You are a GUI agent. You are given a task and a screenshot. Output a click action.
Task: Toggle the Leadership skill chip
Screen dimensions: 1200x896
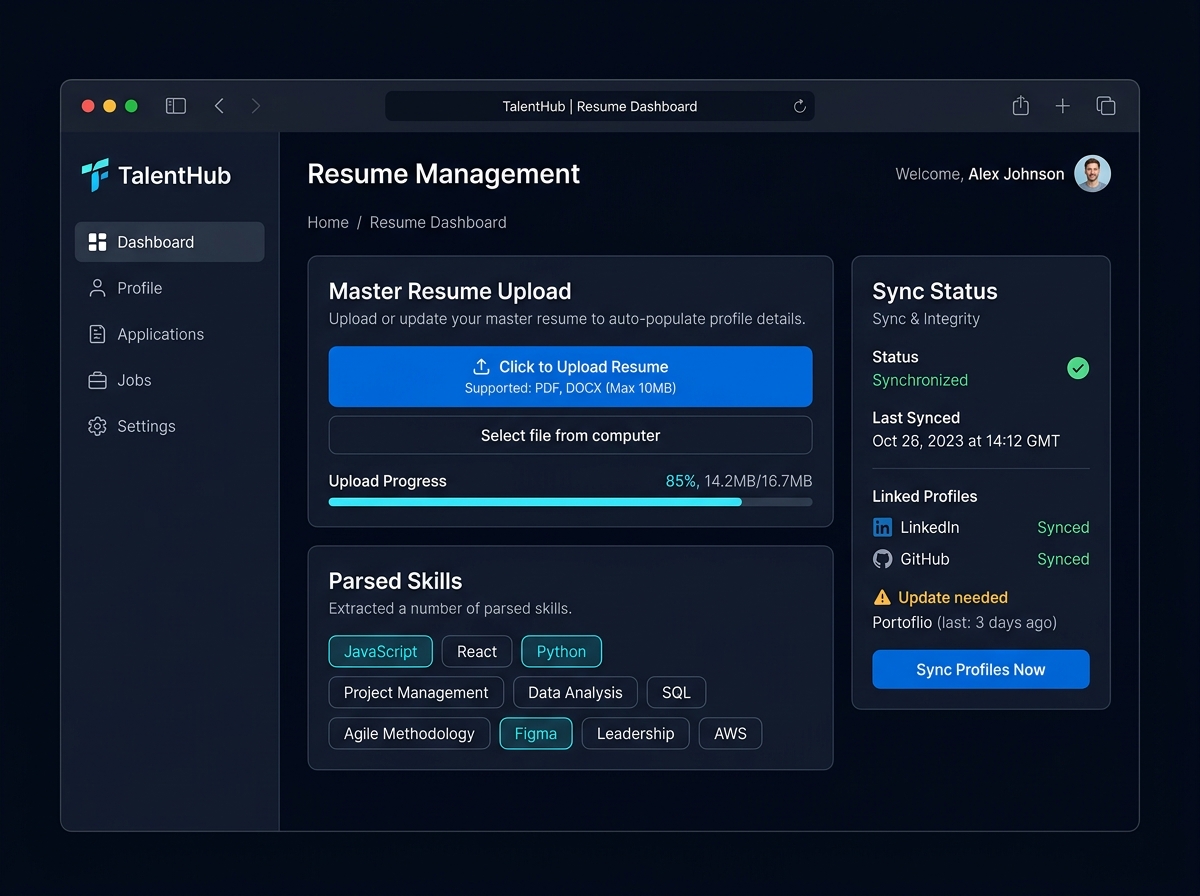(635, 733)
